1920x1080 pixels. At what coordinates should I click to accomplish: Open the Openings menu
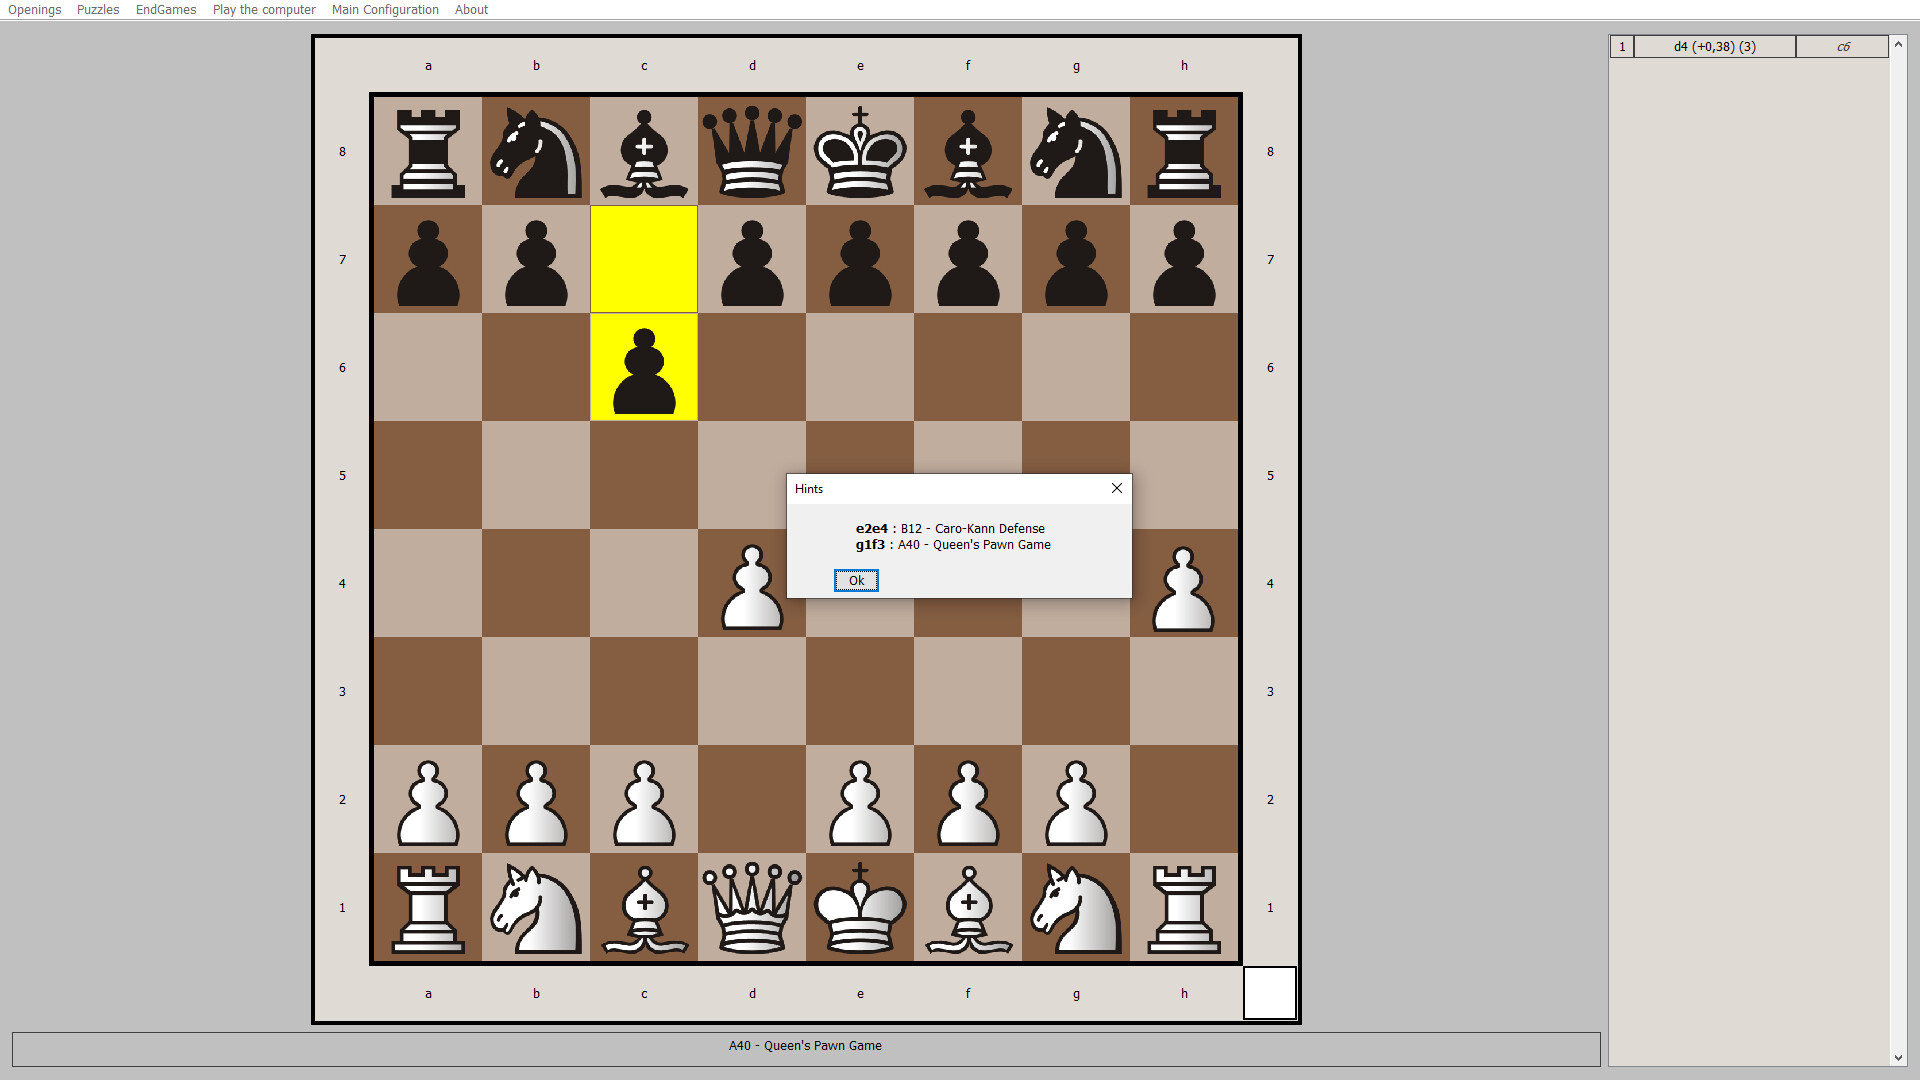pyautogui.click(x=33, y=9)
